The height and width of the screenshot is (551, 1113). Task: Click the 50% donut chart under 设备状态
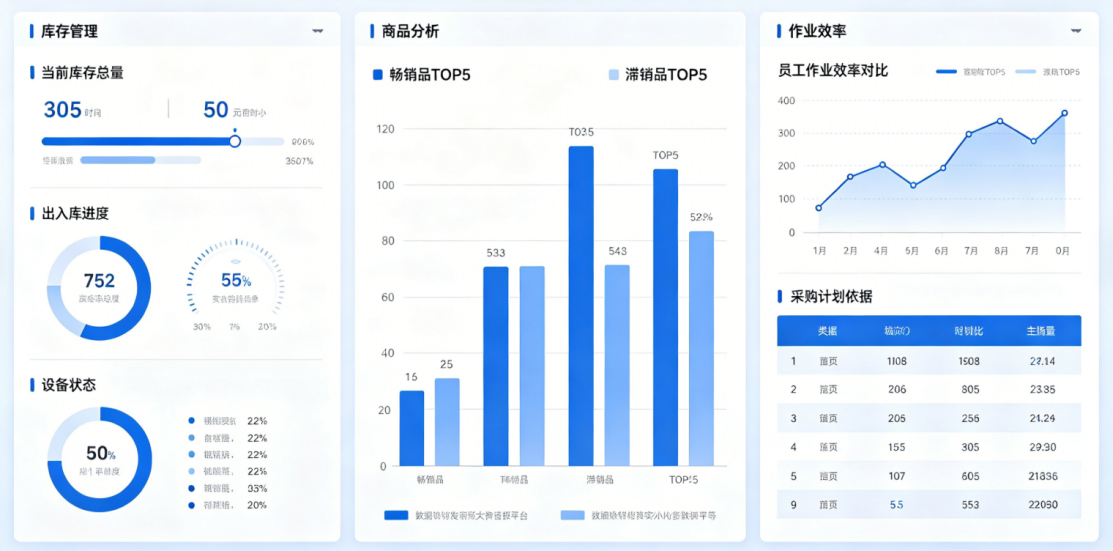99,459
